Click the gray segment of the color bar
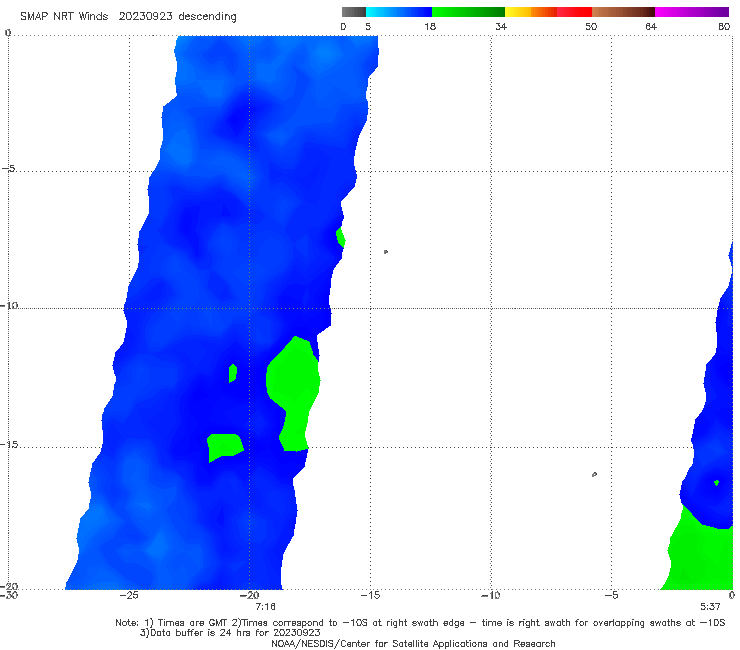740x650 pixels. point(354,12)
